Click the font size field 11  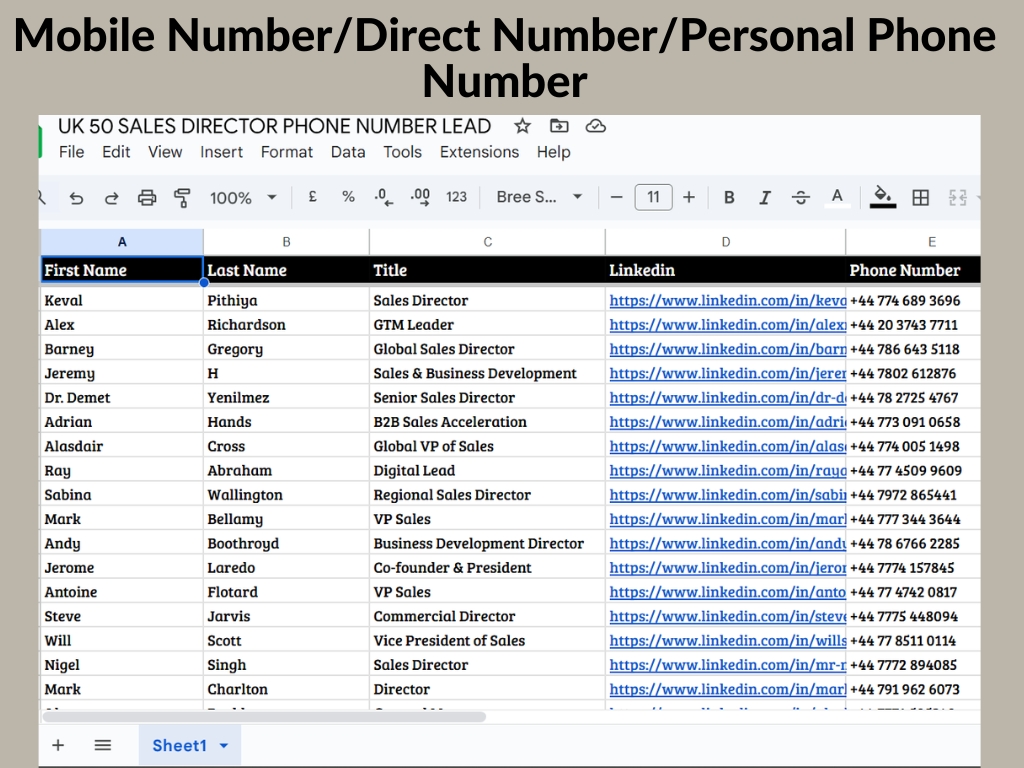(x=653, y=197)
